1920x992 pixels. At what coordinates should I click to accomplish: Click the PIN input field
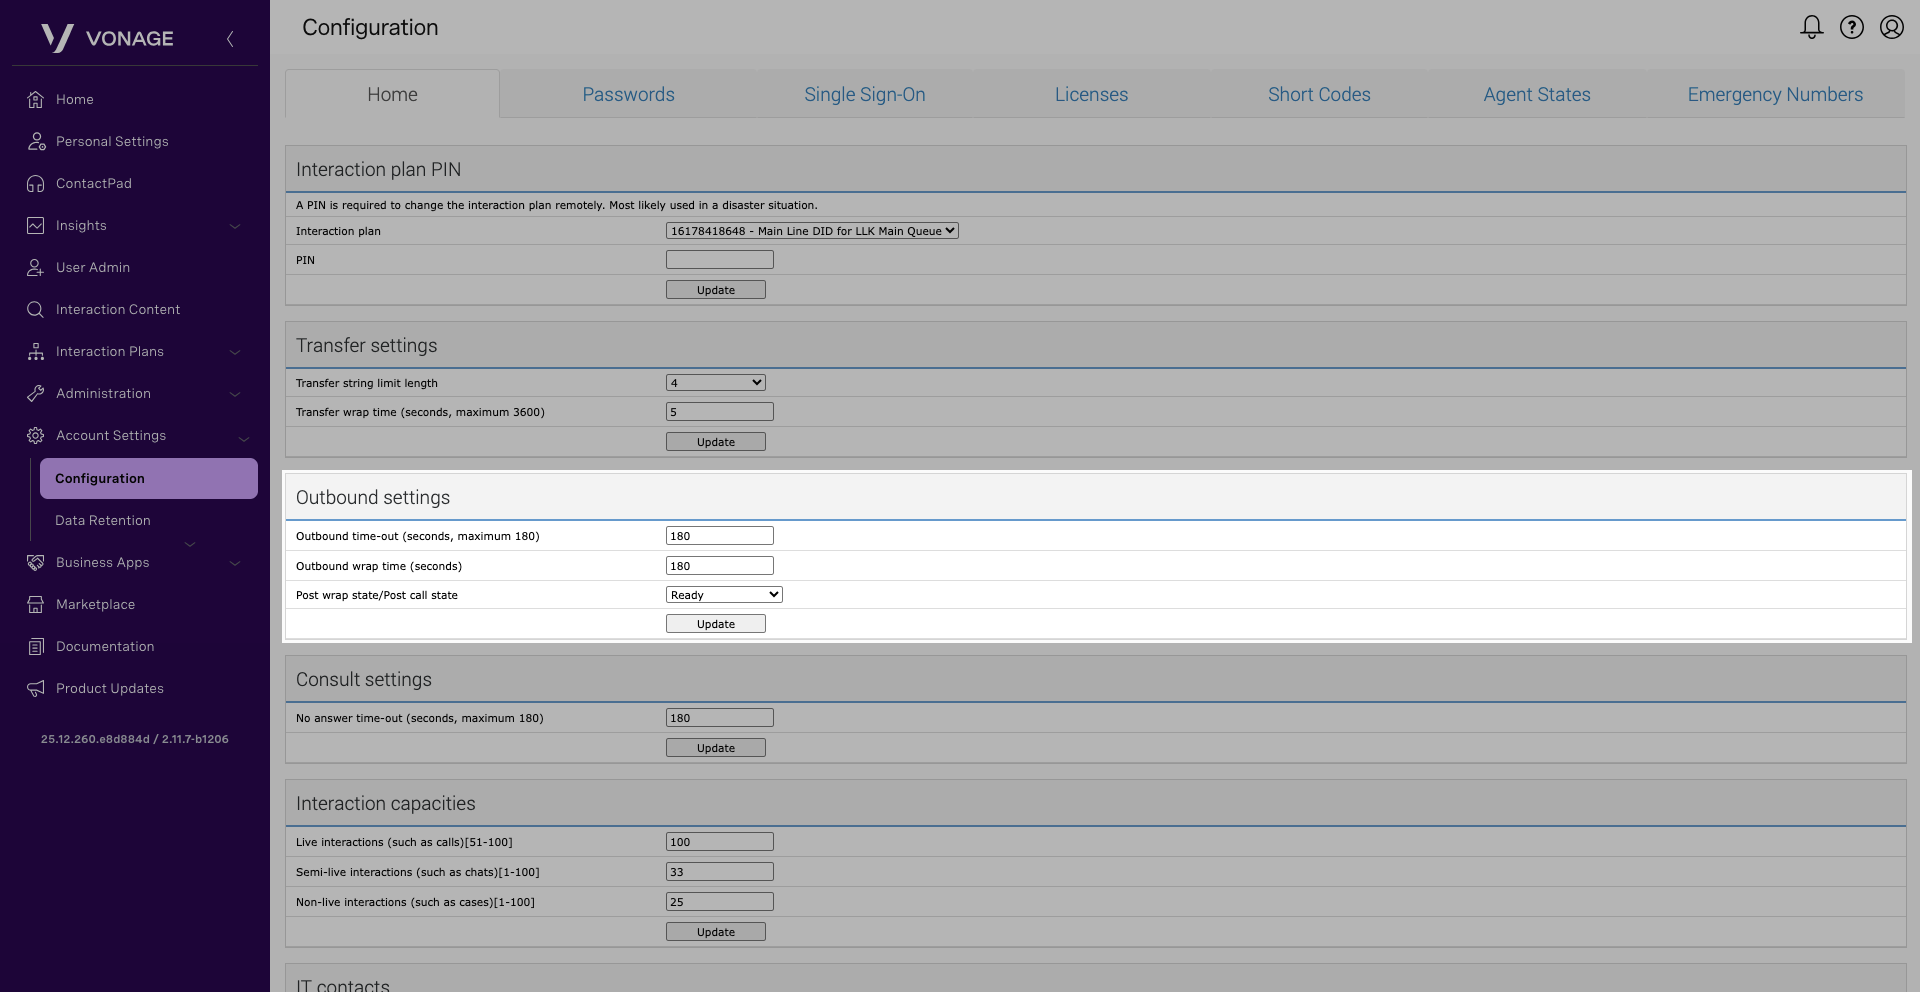pyautogui.click(x=719, y=260)
